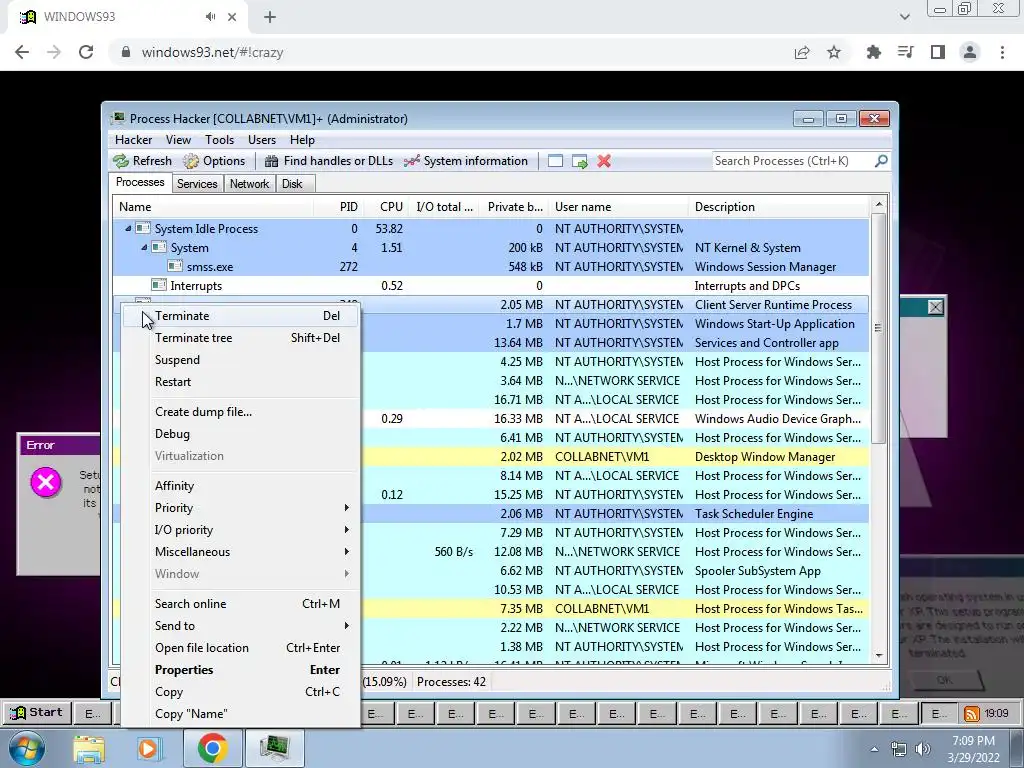Open the Hacker menu
Screen dimensions: 1024x768
[x=133, y=140]
